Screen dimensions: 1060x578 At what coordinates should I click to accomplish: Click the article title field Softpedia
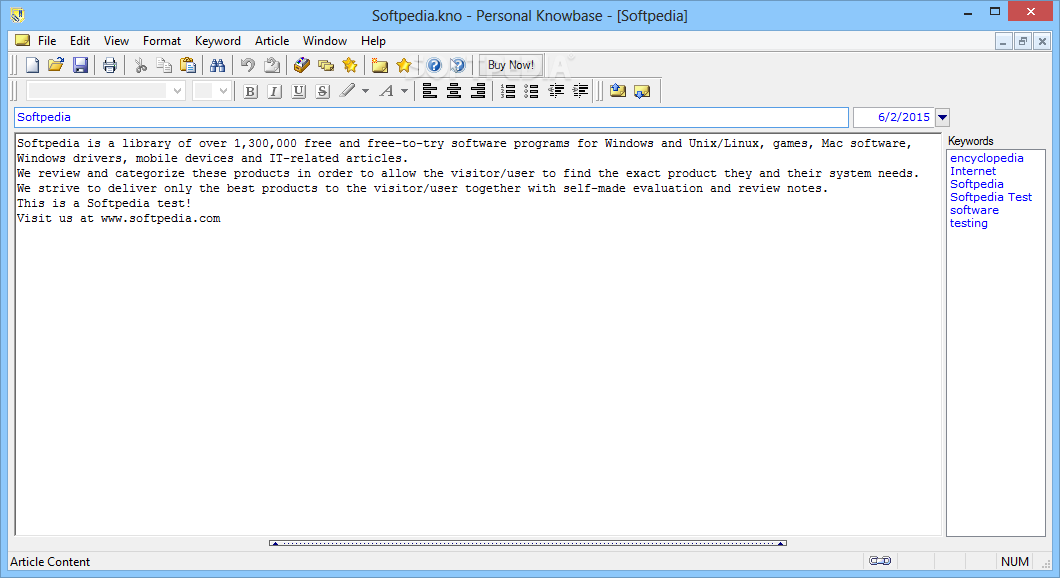point(431,117)
